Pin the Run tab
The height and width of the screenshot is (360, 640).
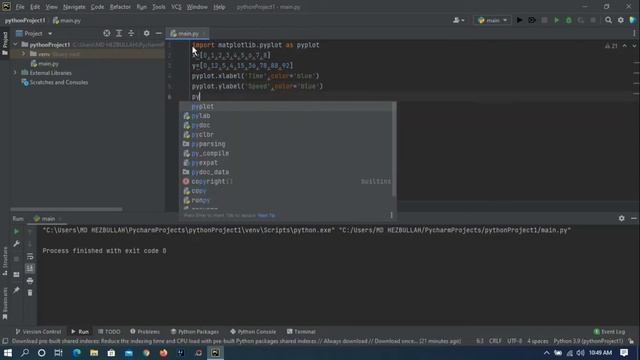(x=16, y=290)
